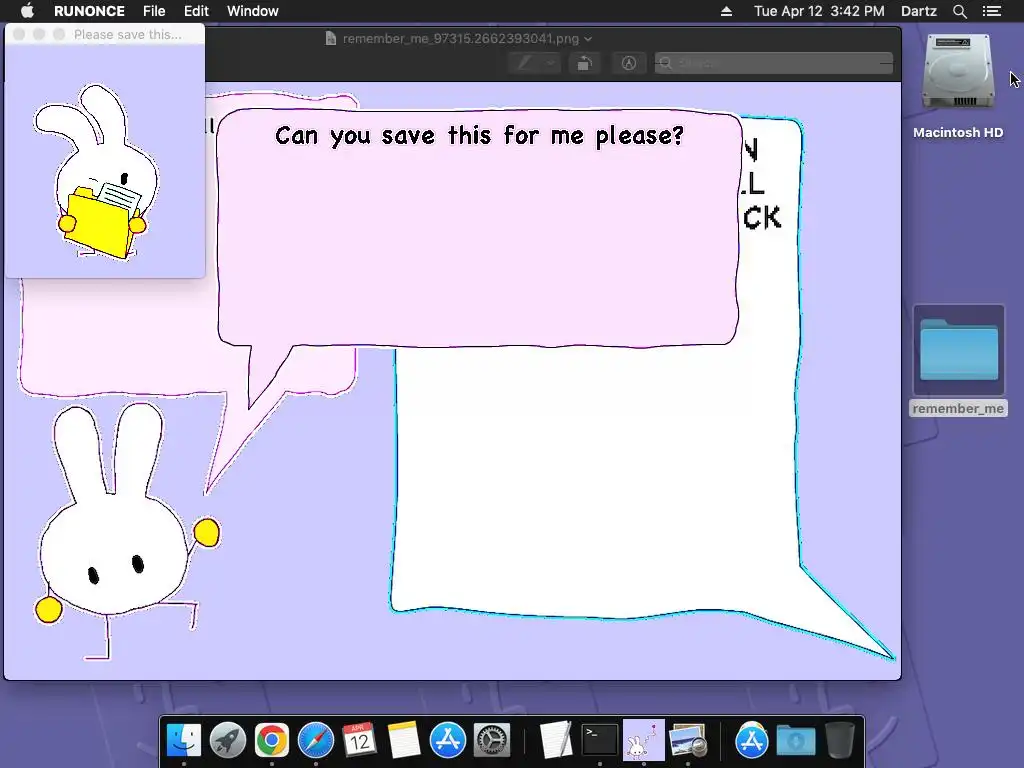1024x768 pixels.
Task: Close the 'Please save this...' window
Action: point(19,34)
